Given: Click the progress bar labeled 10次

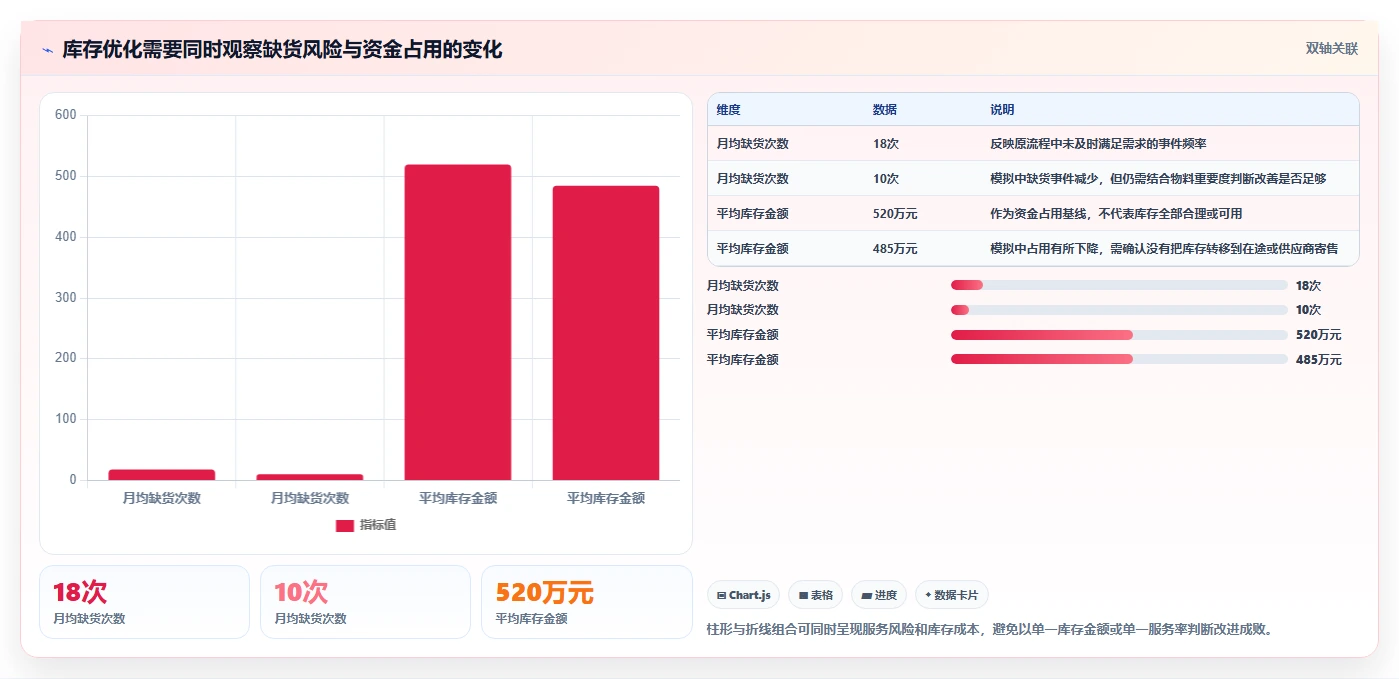Looking at the screenshot, I should pos(1119,310).
